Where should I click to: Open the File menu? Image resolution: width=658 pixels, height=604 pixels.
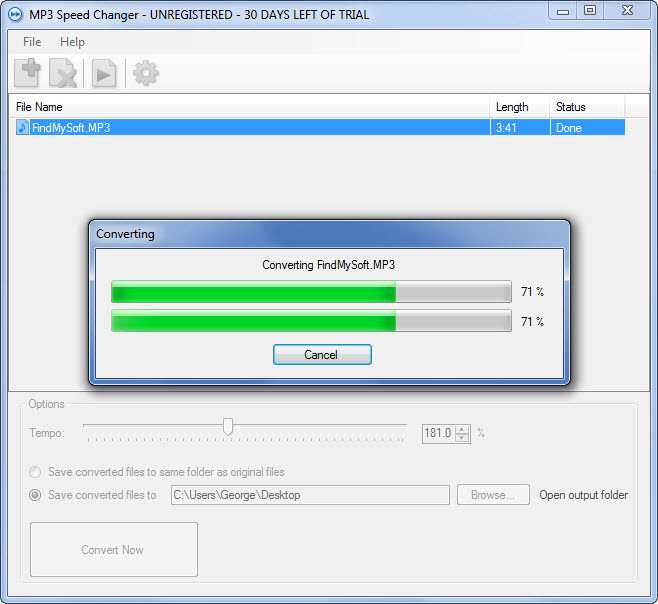coord(32,42)
